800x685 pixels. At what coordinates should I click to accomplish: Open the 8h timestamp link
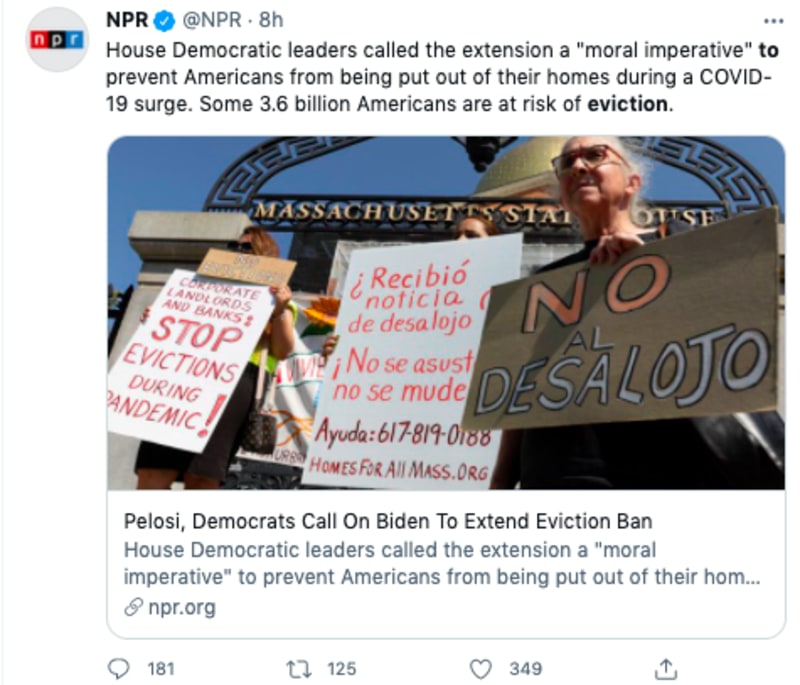271,20
